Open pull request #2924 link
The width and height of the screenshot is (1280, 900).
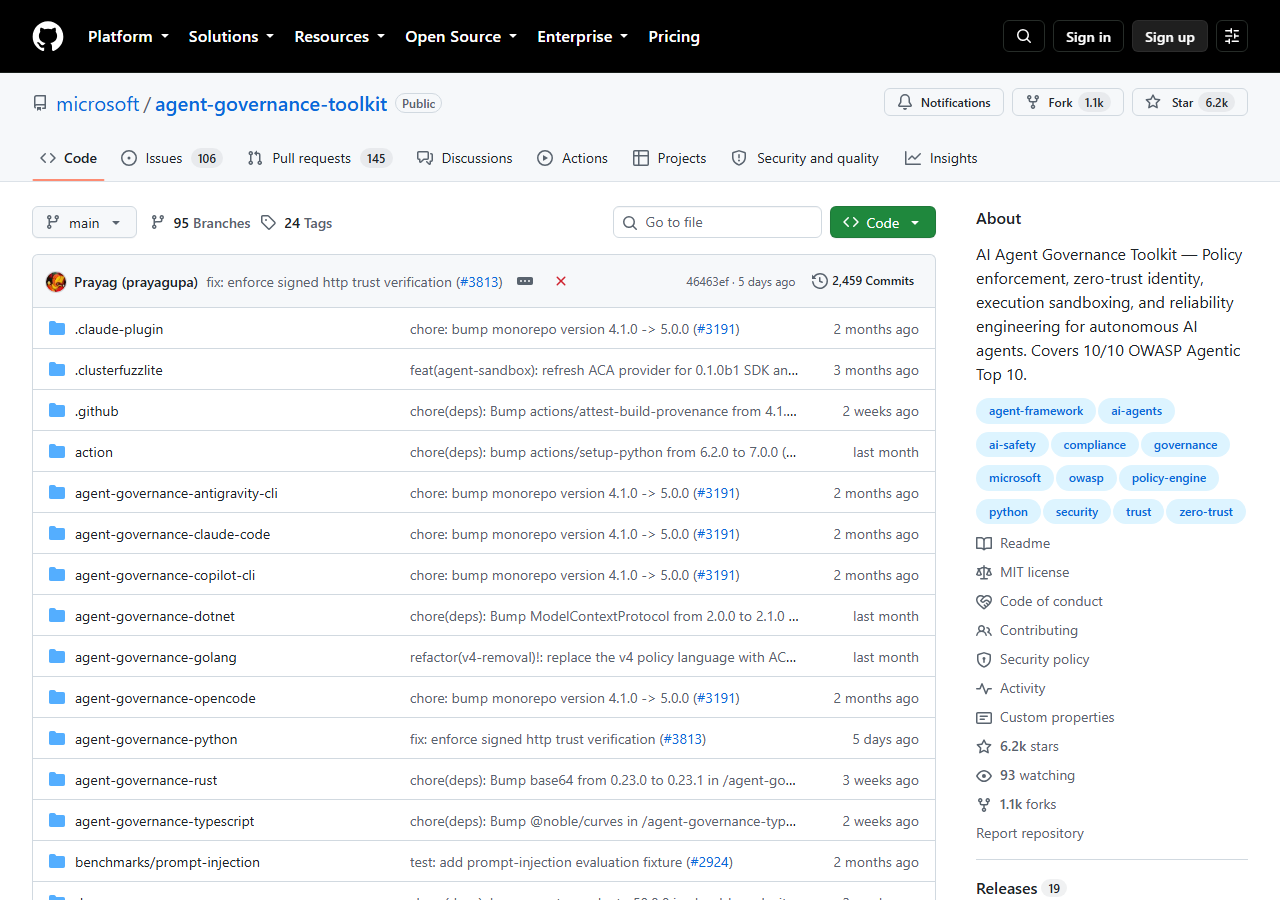pos(710,862)
